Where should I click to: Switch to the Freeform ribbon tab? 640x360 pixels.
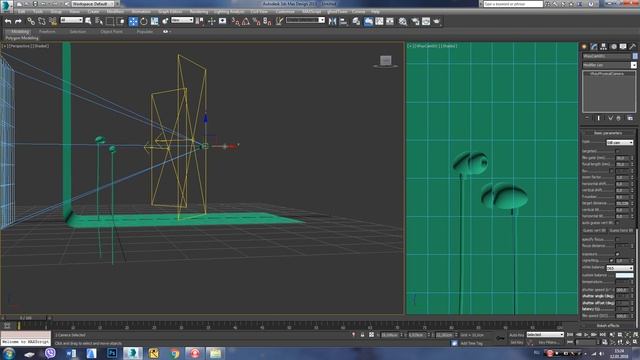[47, 31]
